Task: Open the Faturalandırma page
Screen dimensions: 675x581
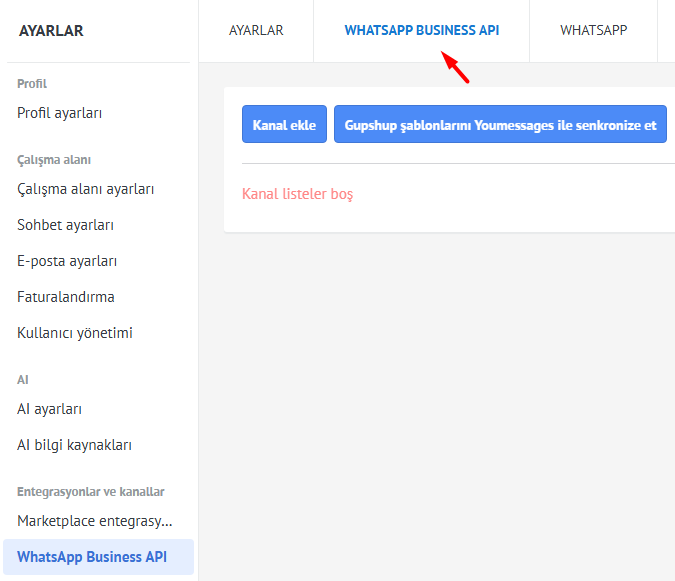Action: [x=66, y=297]
